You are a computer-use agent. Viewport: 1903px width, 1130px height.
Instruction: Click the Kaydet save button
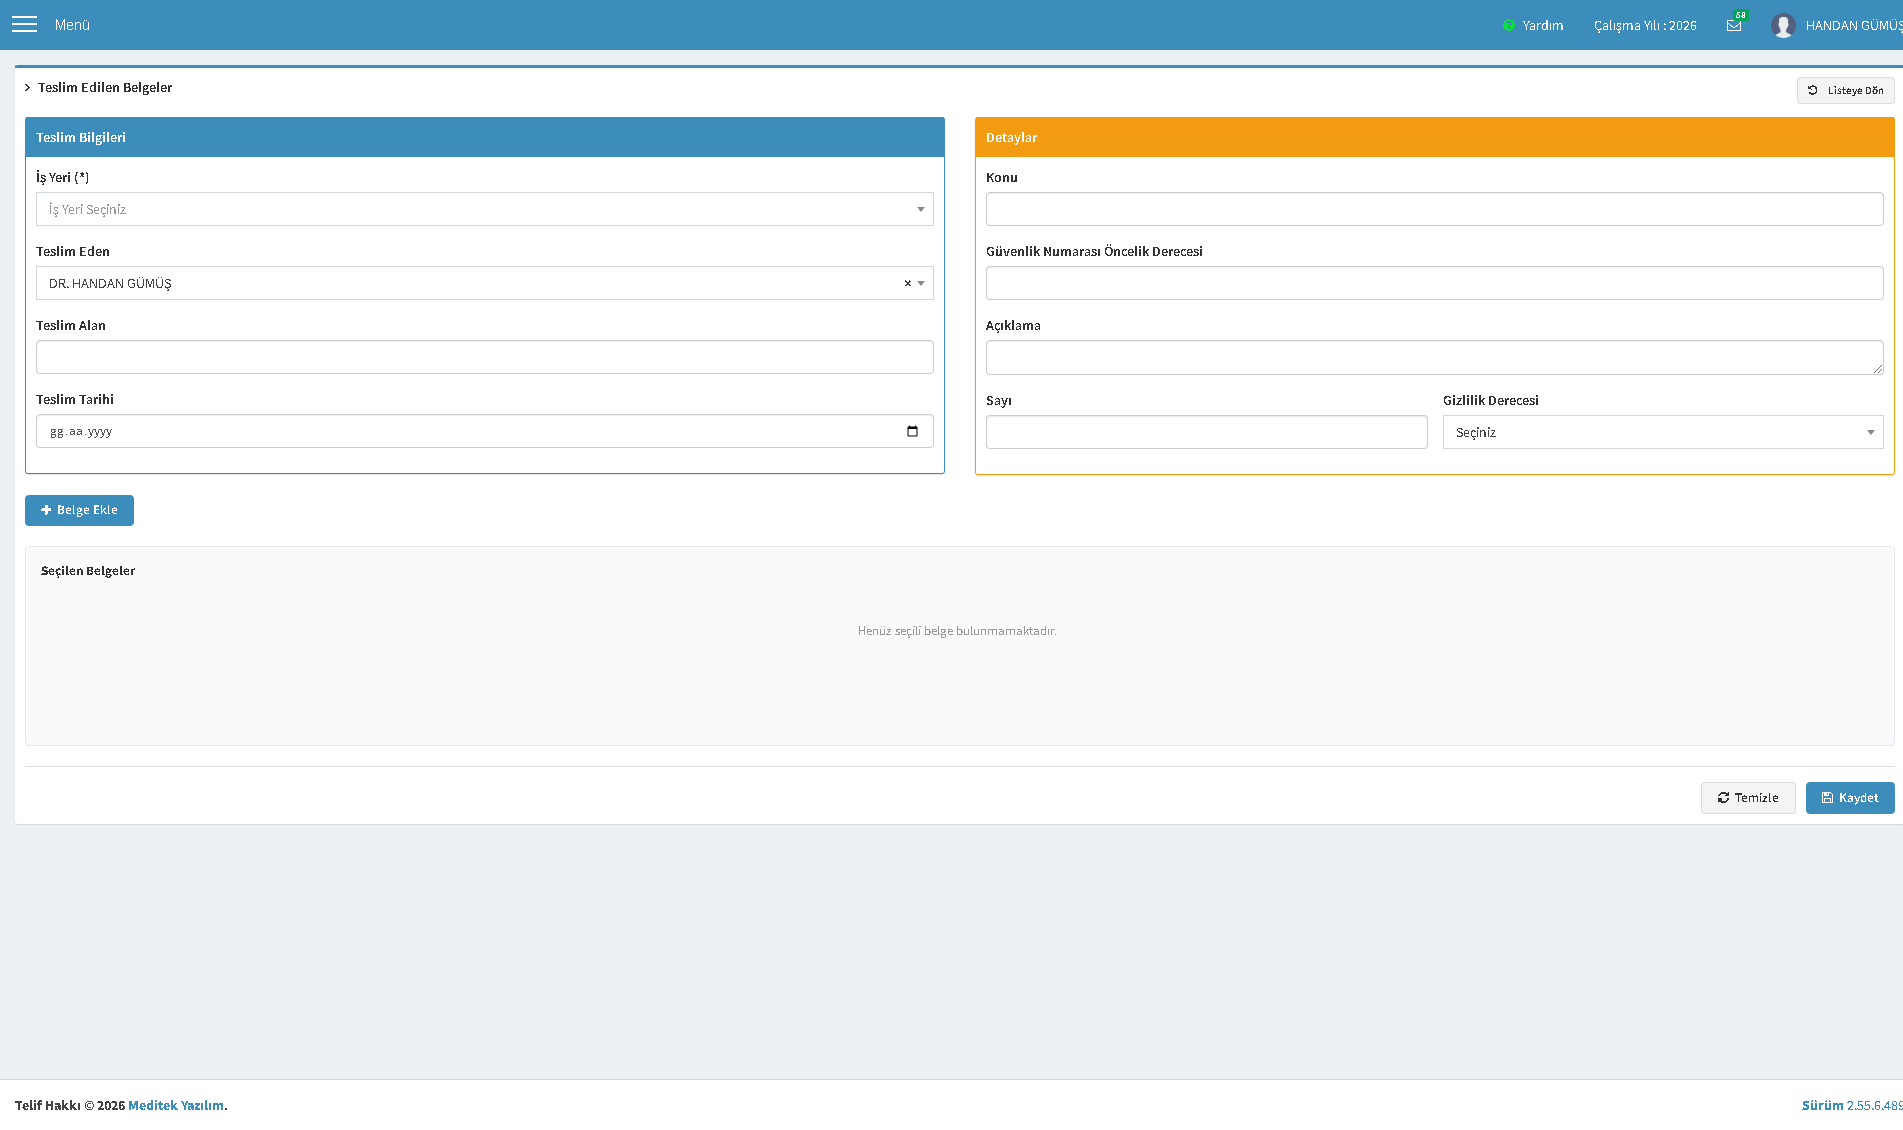tap(1850, 798)
